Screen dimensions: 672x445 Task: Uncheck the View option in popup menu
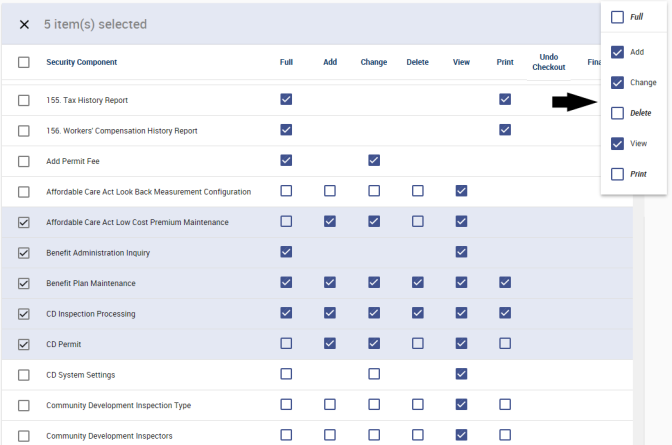click(617, 144)
